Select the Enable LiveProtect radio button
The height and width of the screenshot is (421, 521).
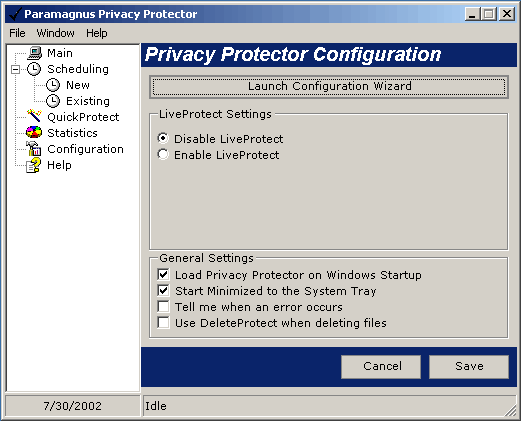coord(163,154)
